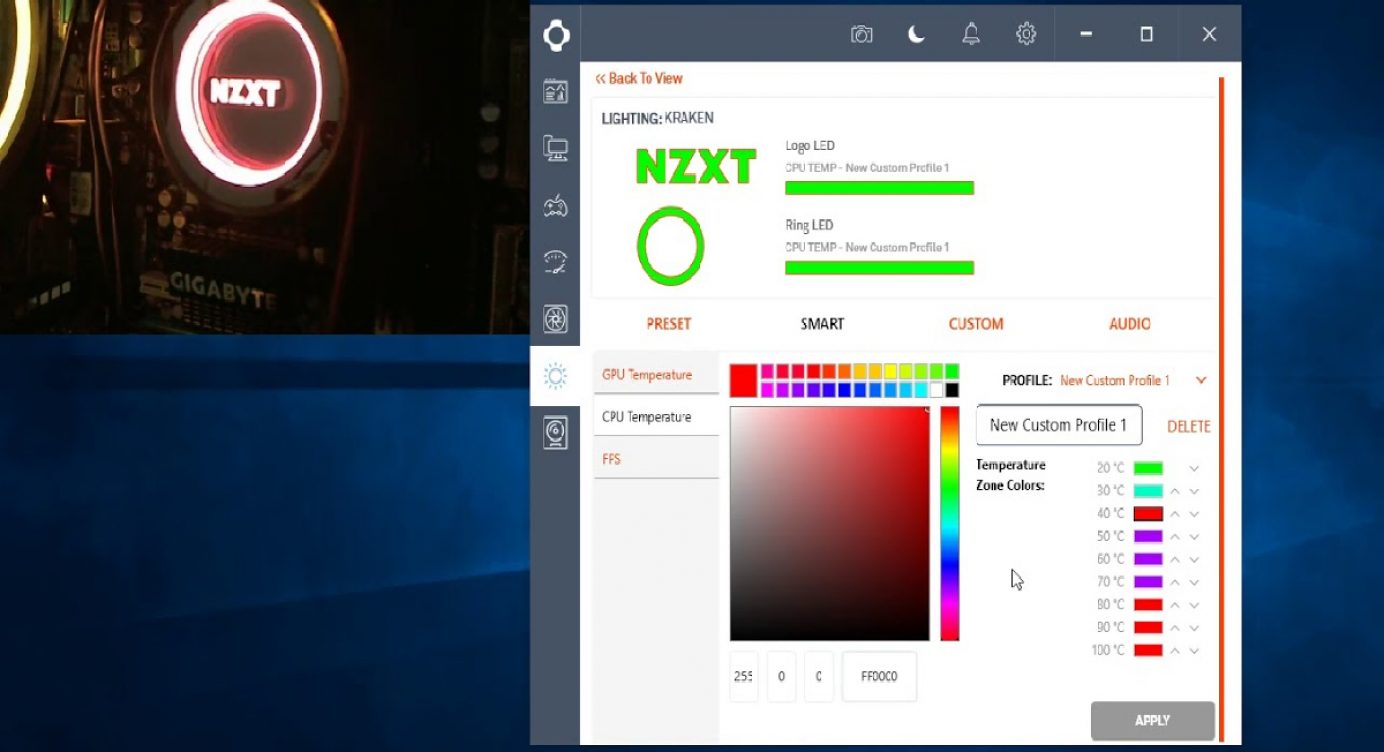Select the 40 °C red zone color
The width and height of the screenshot is (1384, 752).
coord(1148,514)
